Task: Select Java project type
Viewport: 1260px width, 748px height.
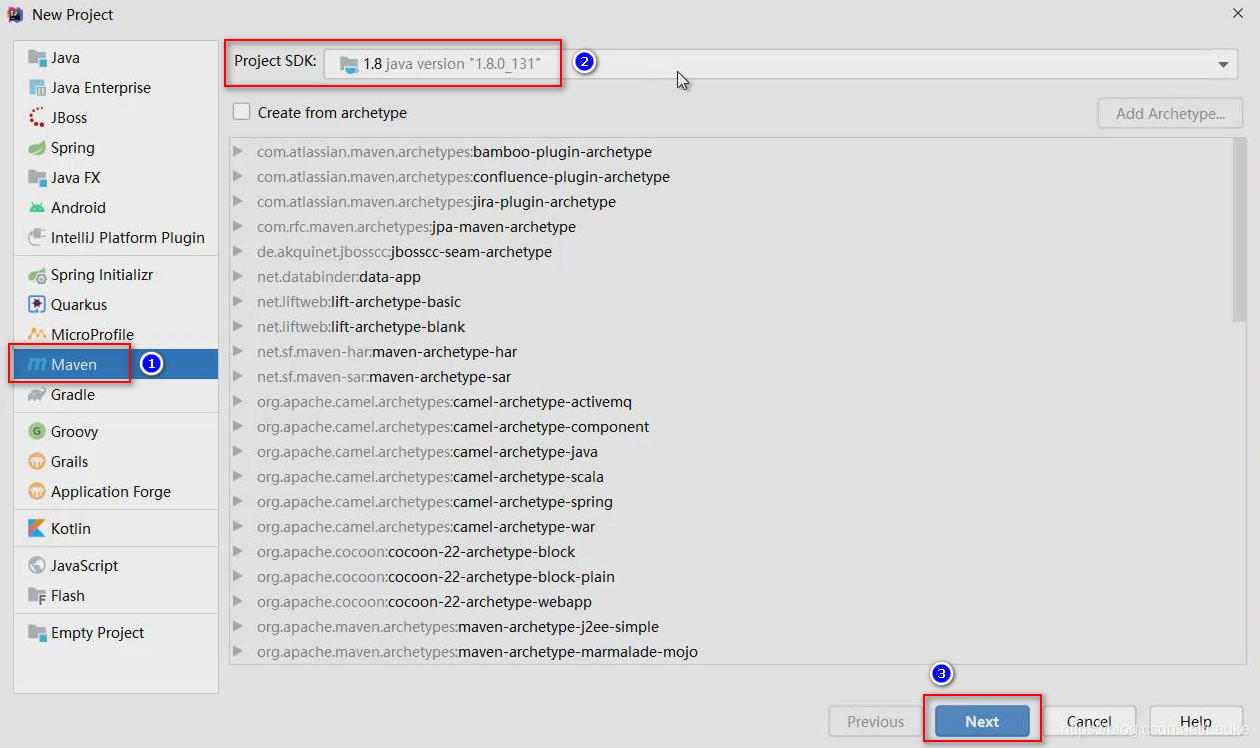Action: pyautogui.click(x=116, y=58)
